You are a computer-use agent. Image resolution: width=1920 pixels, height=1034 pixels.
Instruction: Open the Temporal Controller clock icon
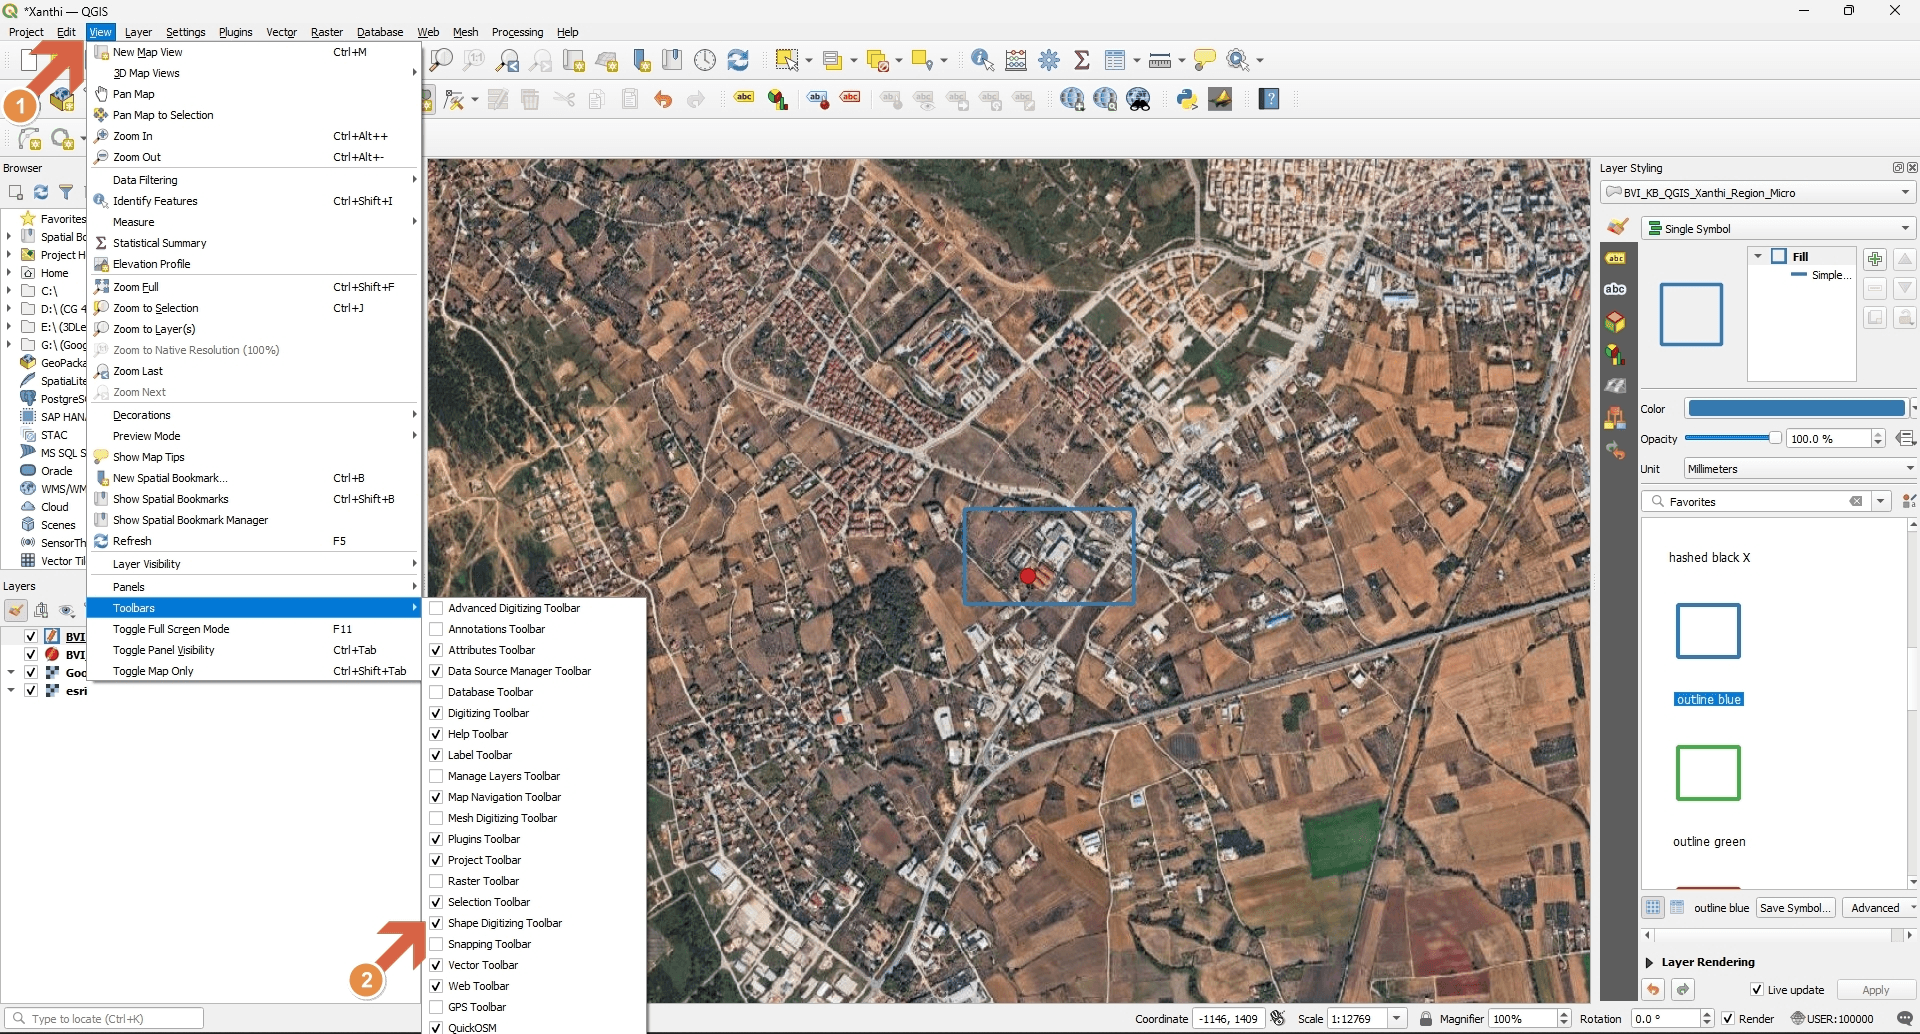pos(705,60)
